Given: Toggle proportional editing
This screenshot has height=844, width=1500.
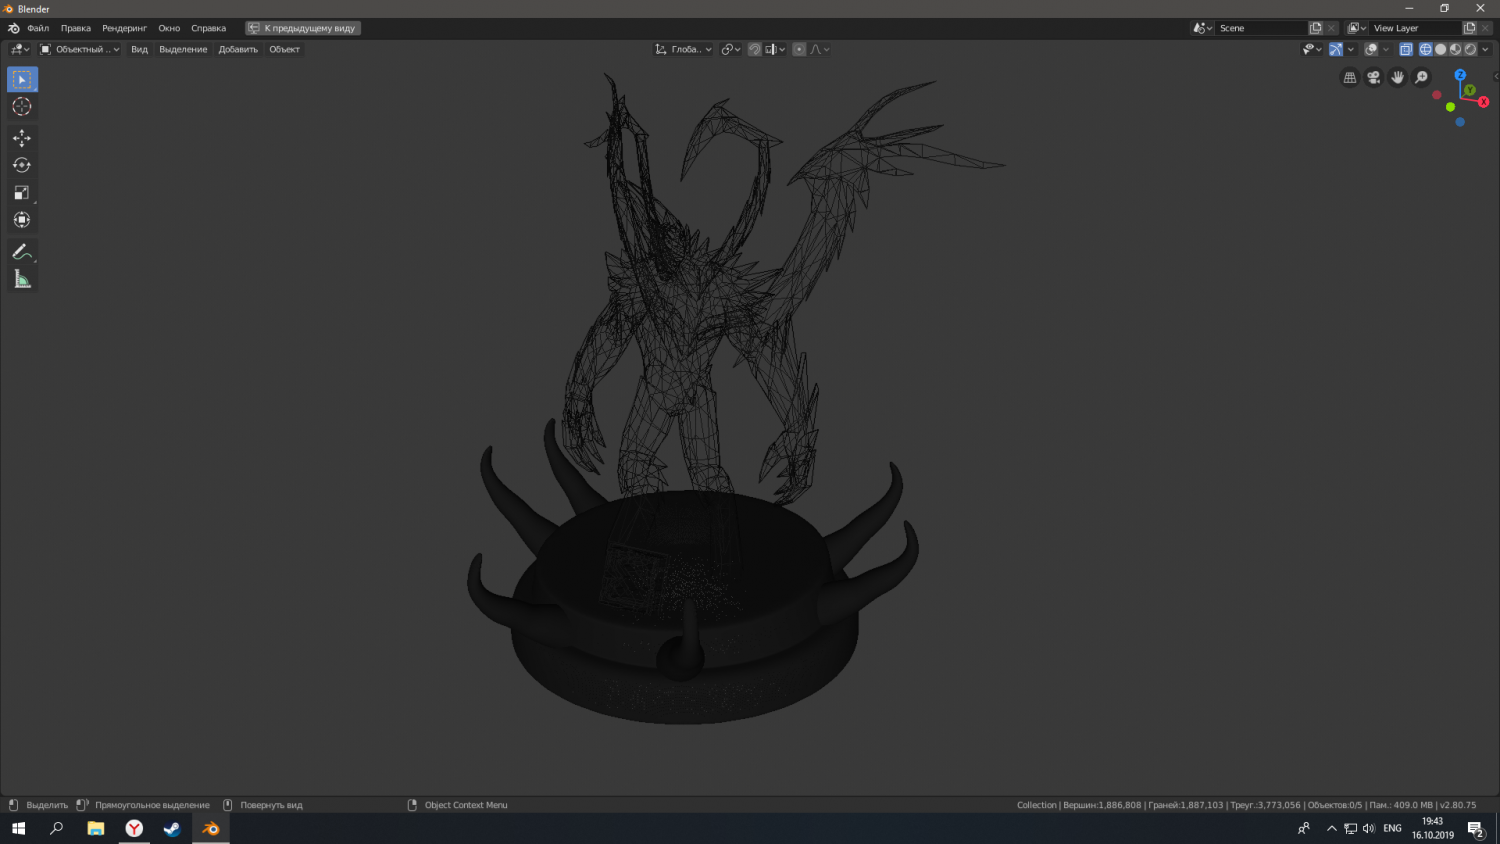Looking at the screenshot, I should pyautogui.click(x=799, y=49).
